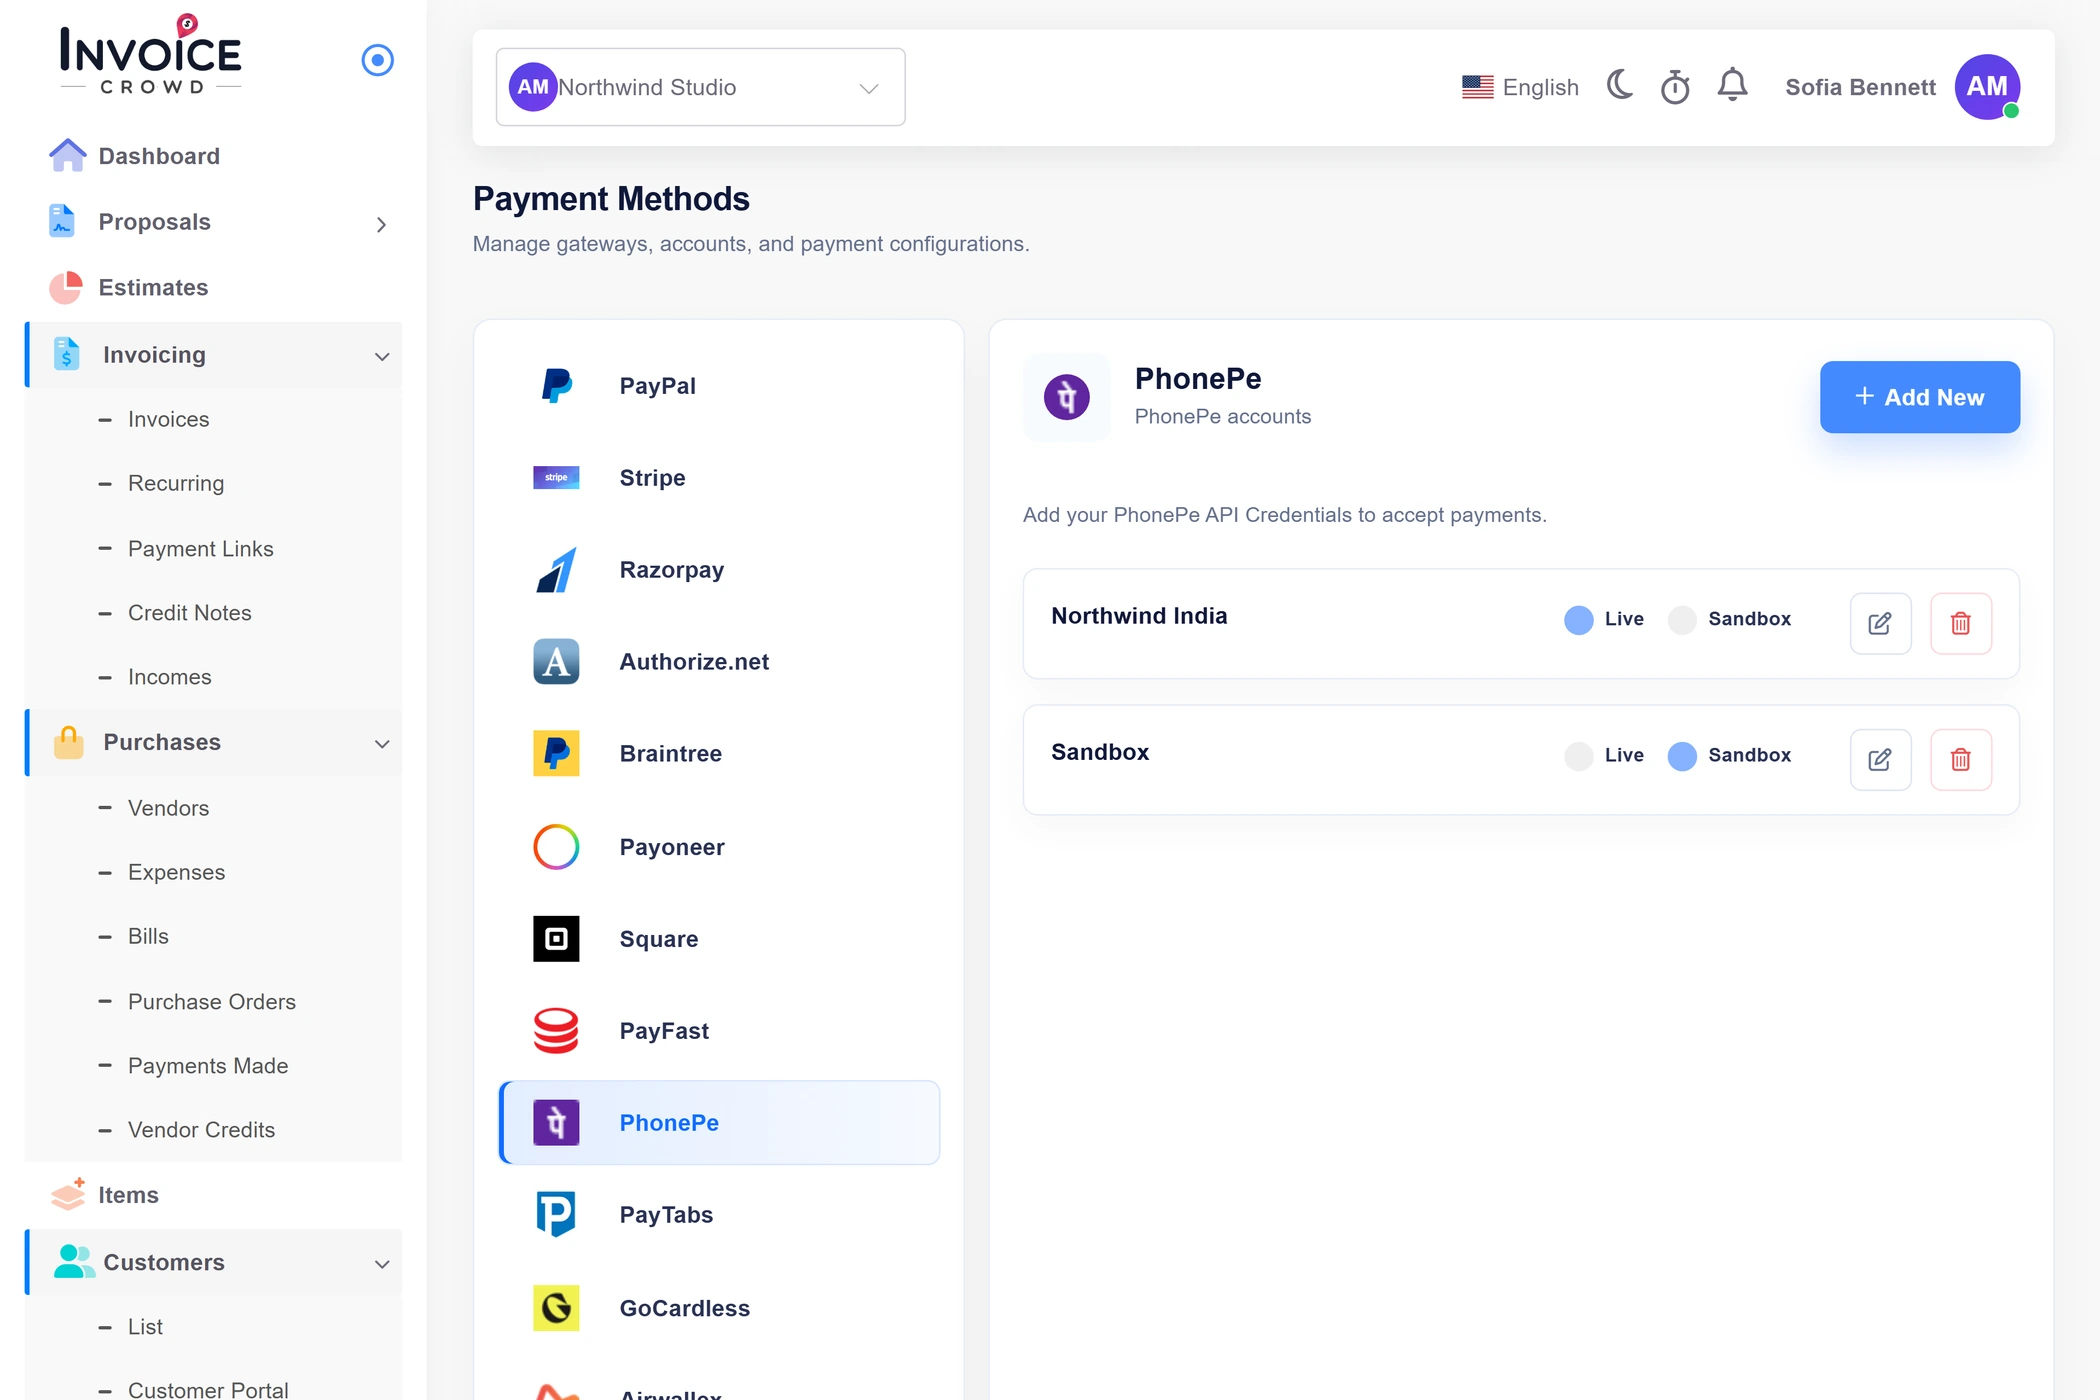Open Incomes in the sidebar

169,677
